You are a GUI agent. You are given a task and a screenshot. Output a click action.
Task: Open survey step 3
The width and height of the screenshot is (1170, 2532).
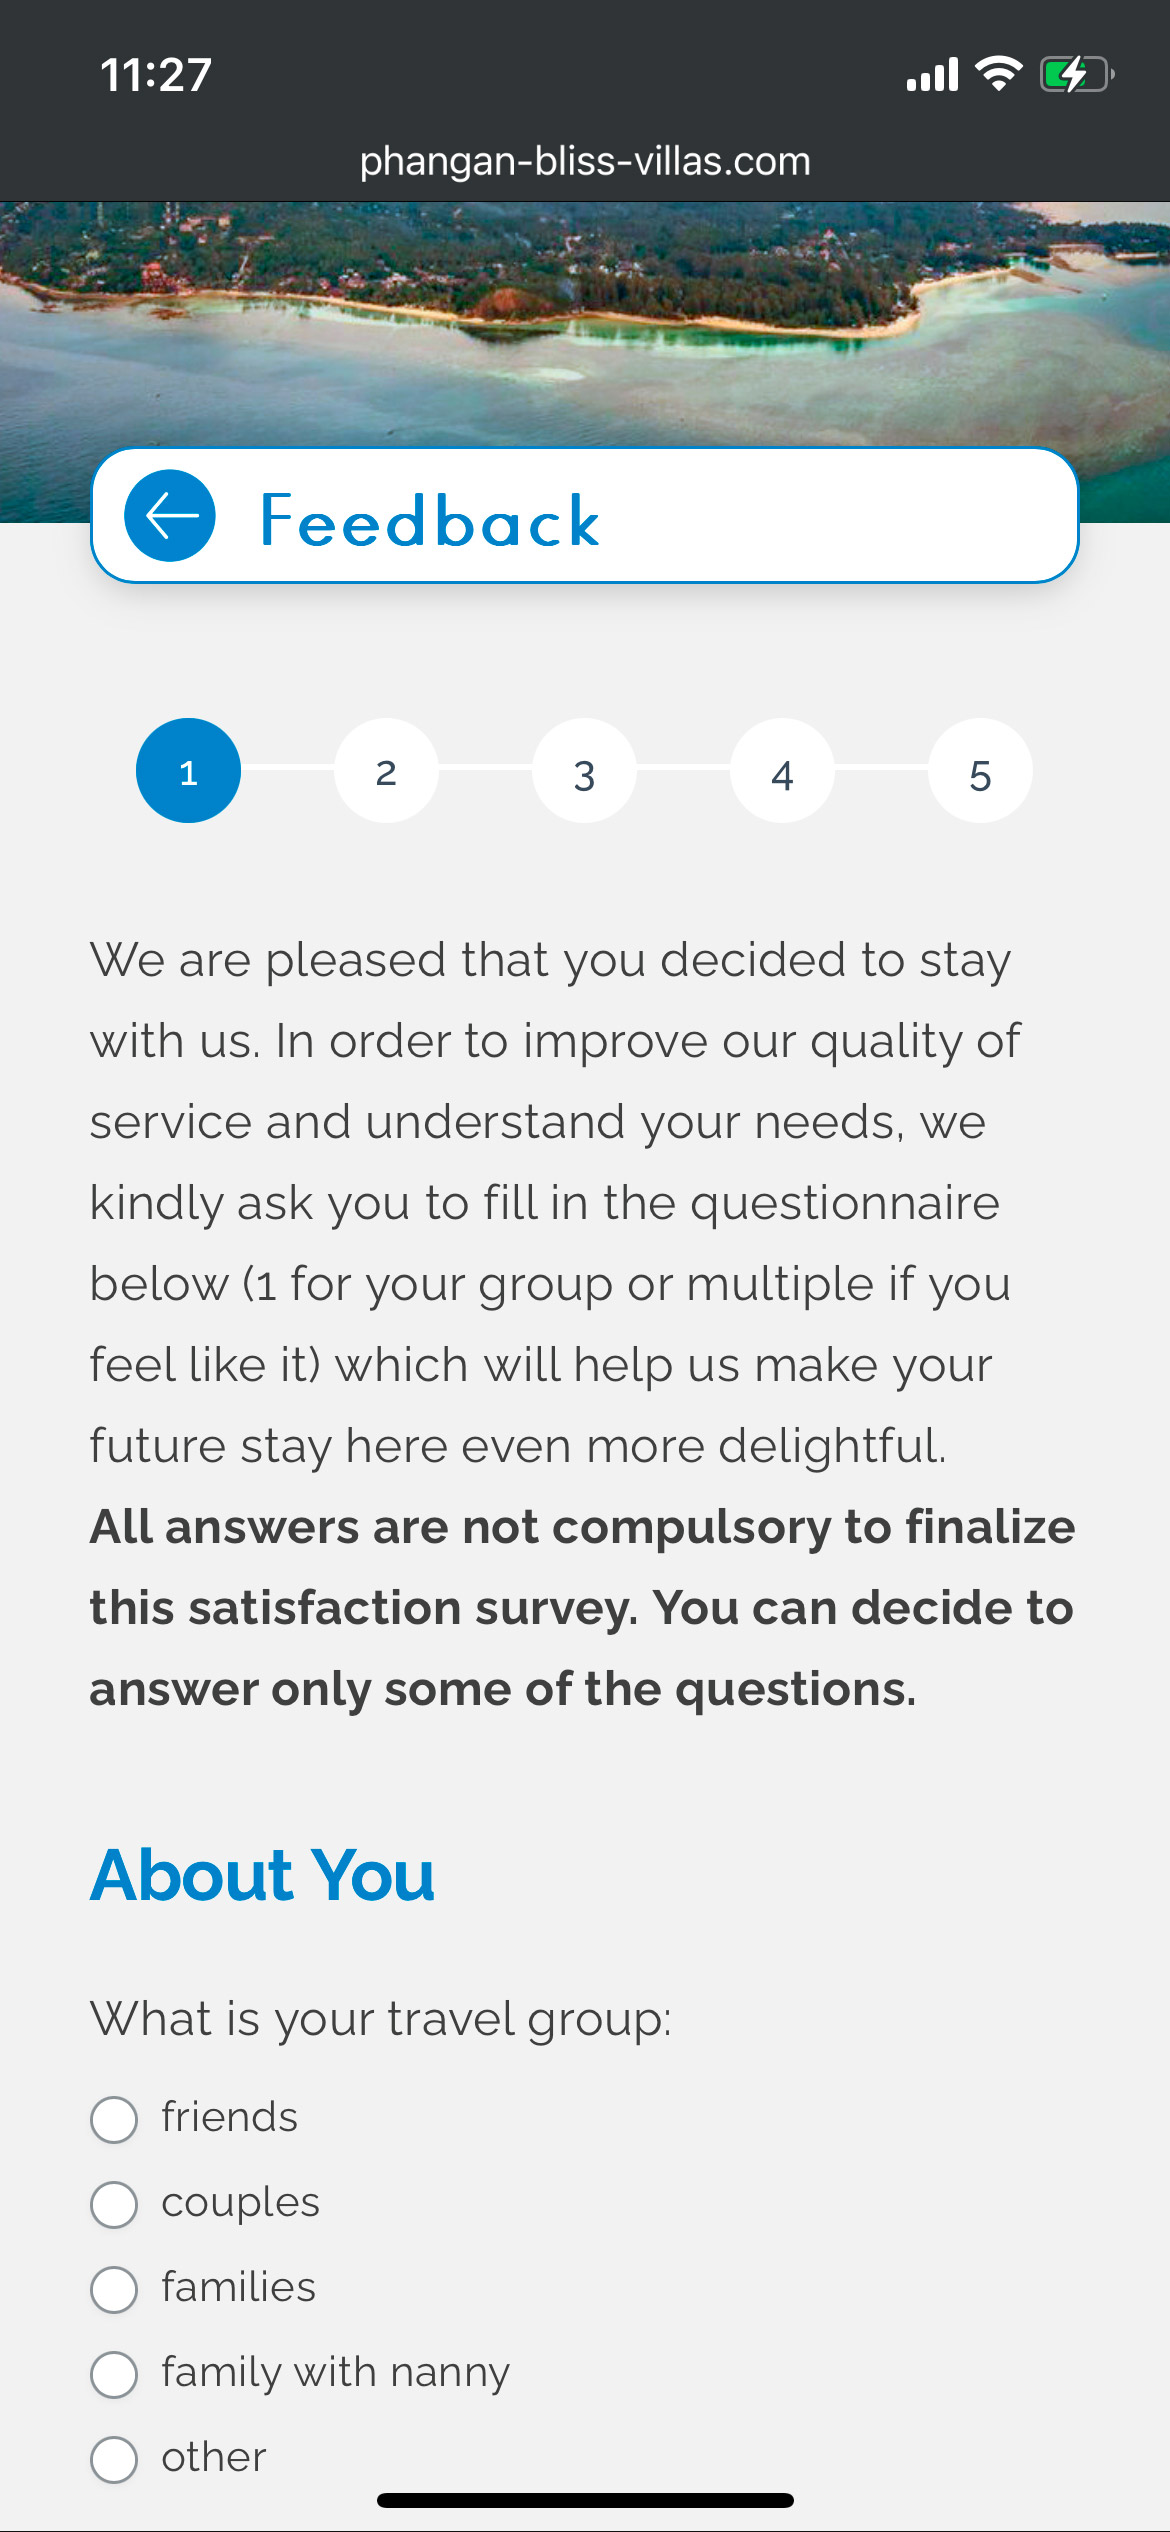click(x=584, y=771)
